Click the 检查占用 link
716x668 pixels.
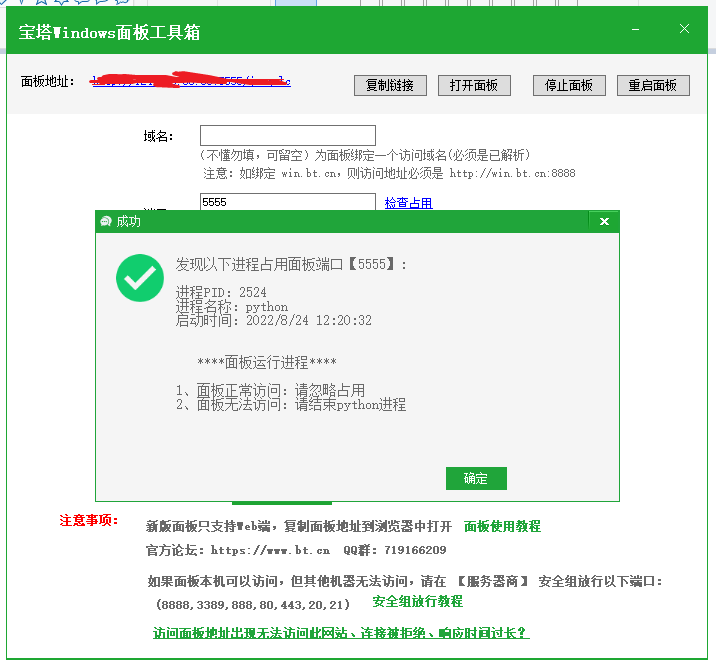tap(408, 203)
